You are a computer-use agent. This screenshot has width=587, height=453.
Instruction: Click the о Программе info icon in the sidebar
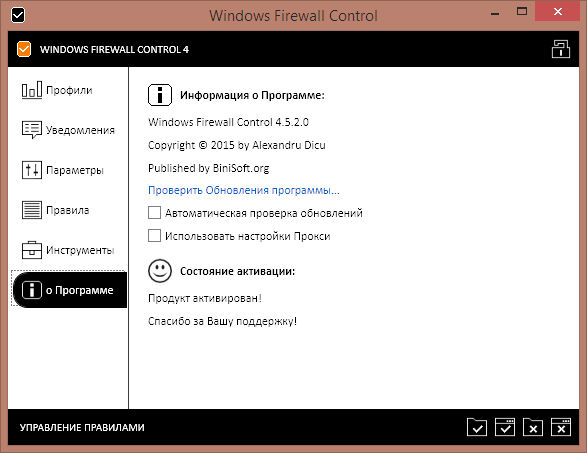point(32,290)
